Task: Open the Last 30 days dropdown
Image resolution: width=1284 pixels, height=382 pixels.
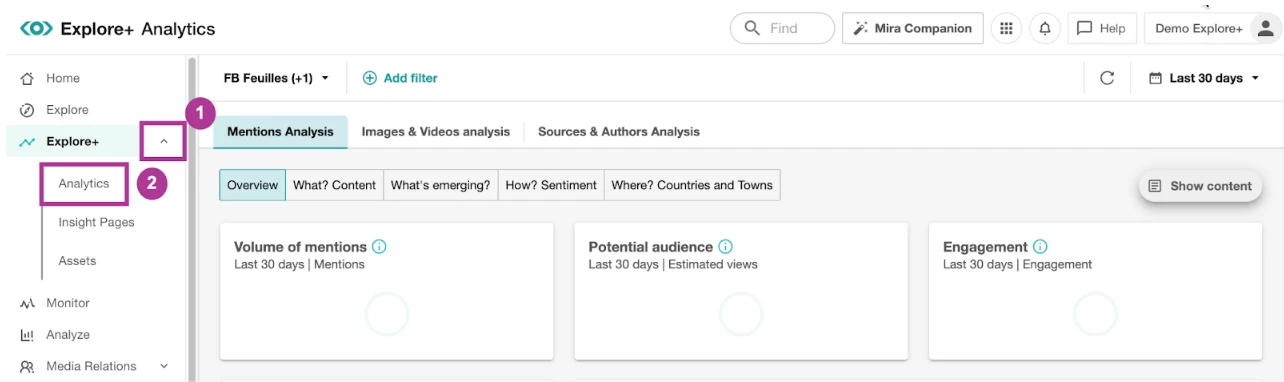Action: point(1204,78)
